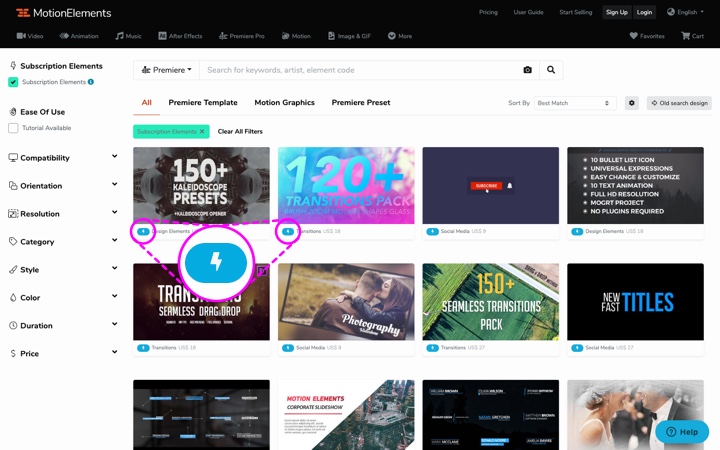Remove the Subscription Elements filter chip

pos(202,131)
